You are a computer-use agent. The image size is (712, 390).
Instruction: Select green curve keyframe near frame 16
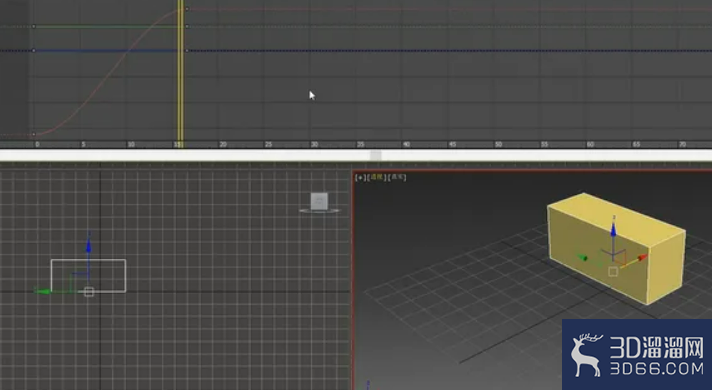(187, 26)
